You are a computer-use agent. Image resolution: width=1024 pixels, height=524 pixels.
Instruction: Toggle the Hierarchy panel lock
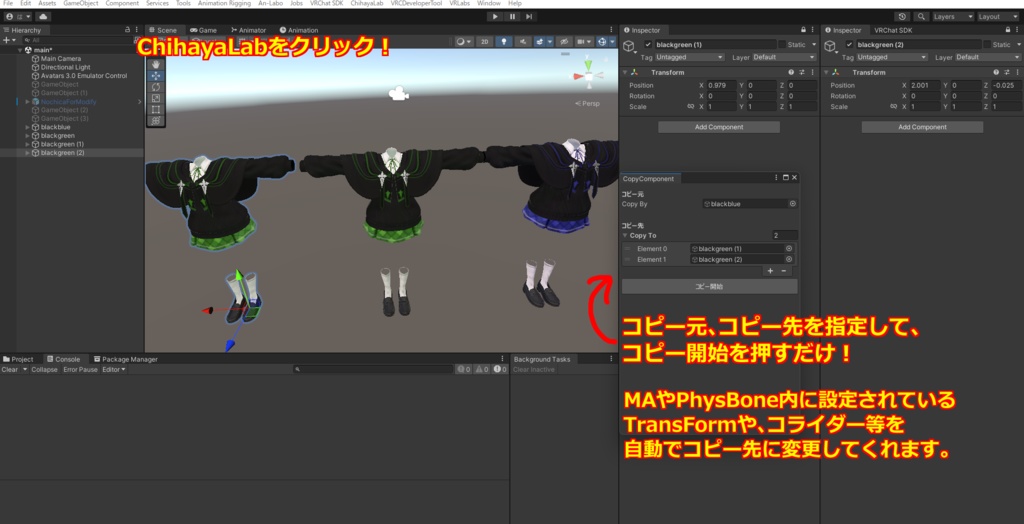(127, 30)
